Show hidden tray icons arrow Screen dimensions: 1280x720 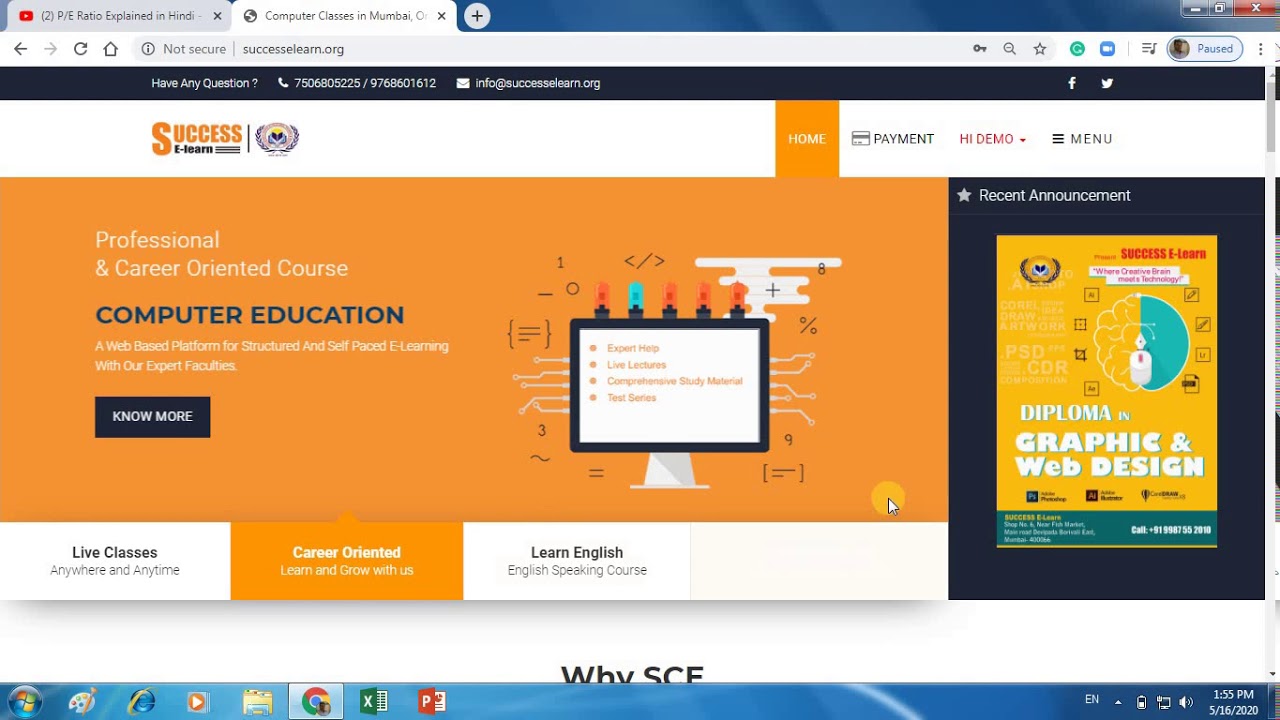(1118, 702)
